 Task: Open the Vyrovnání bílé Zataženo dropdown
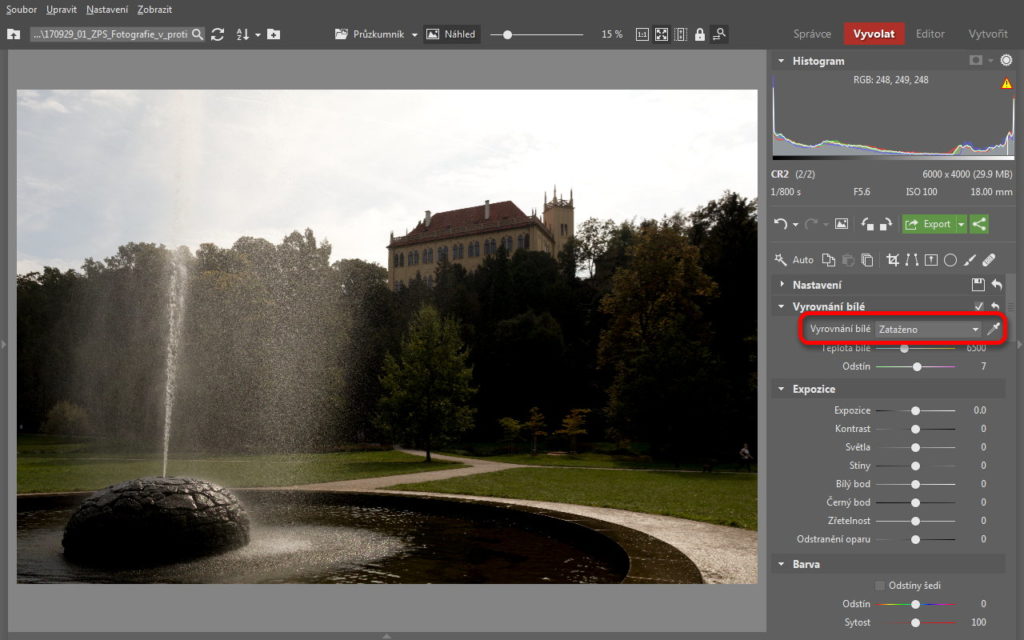pyautogui.click(x=928, y=329)
